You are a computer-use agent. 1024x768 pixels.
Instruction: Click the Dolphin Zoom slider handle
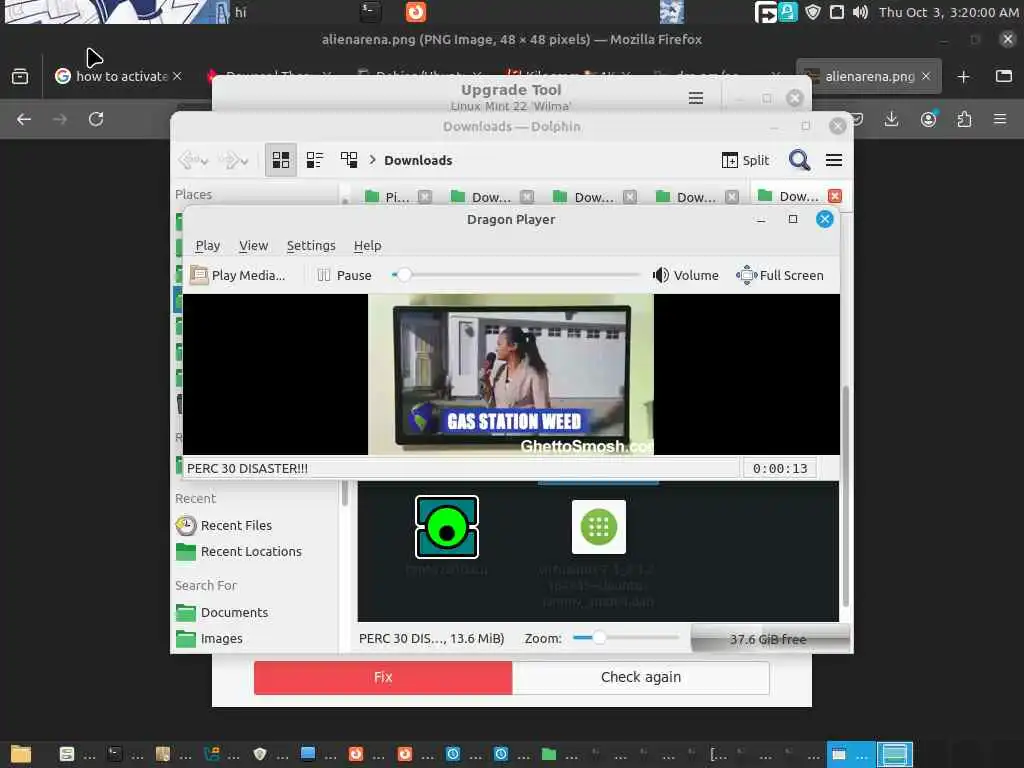[x=598, y=637]
